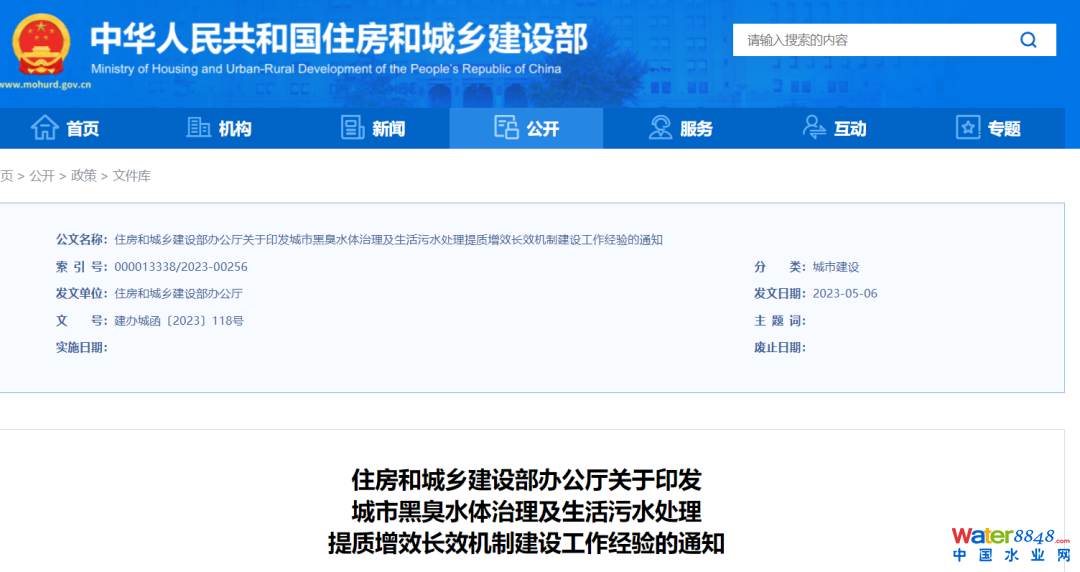1080x572 pixels.
Task: Click the magnifier search icon
Action: (1028, 40)
